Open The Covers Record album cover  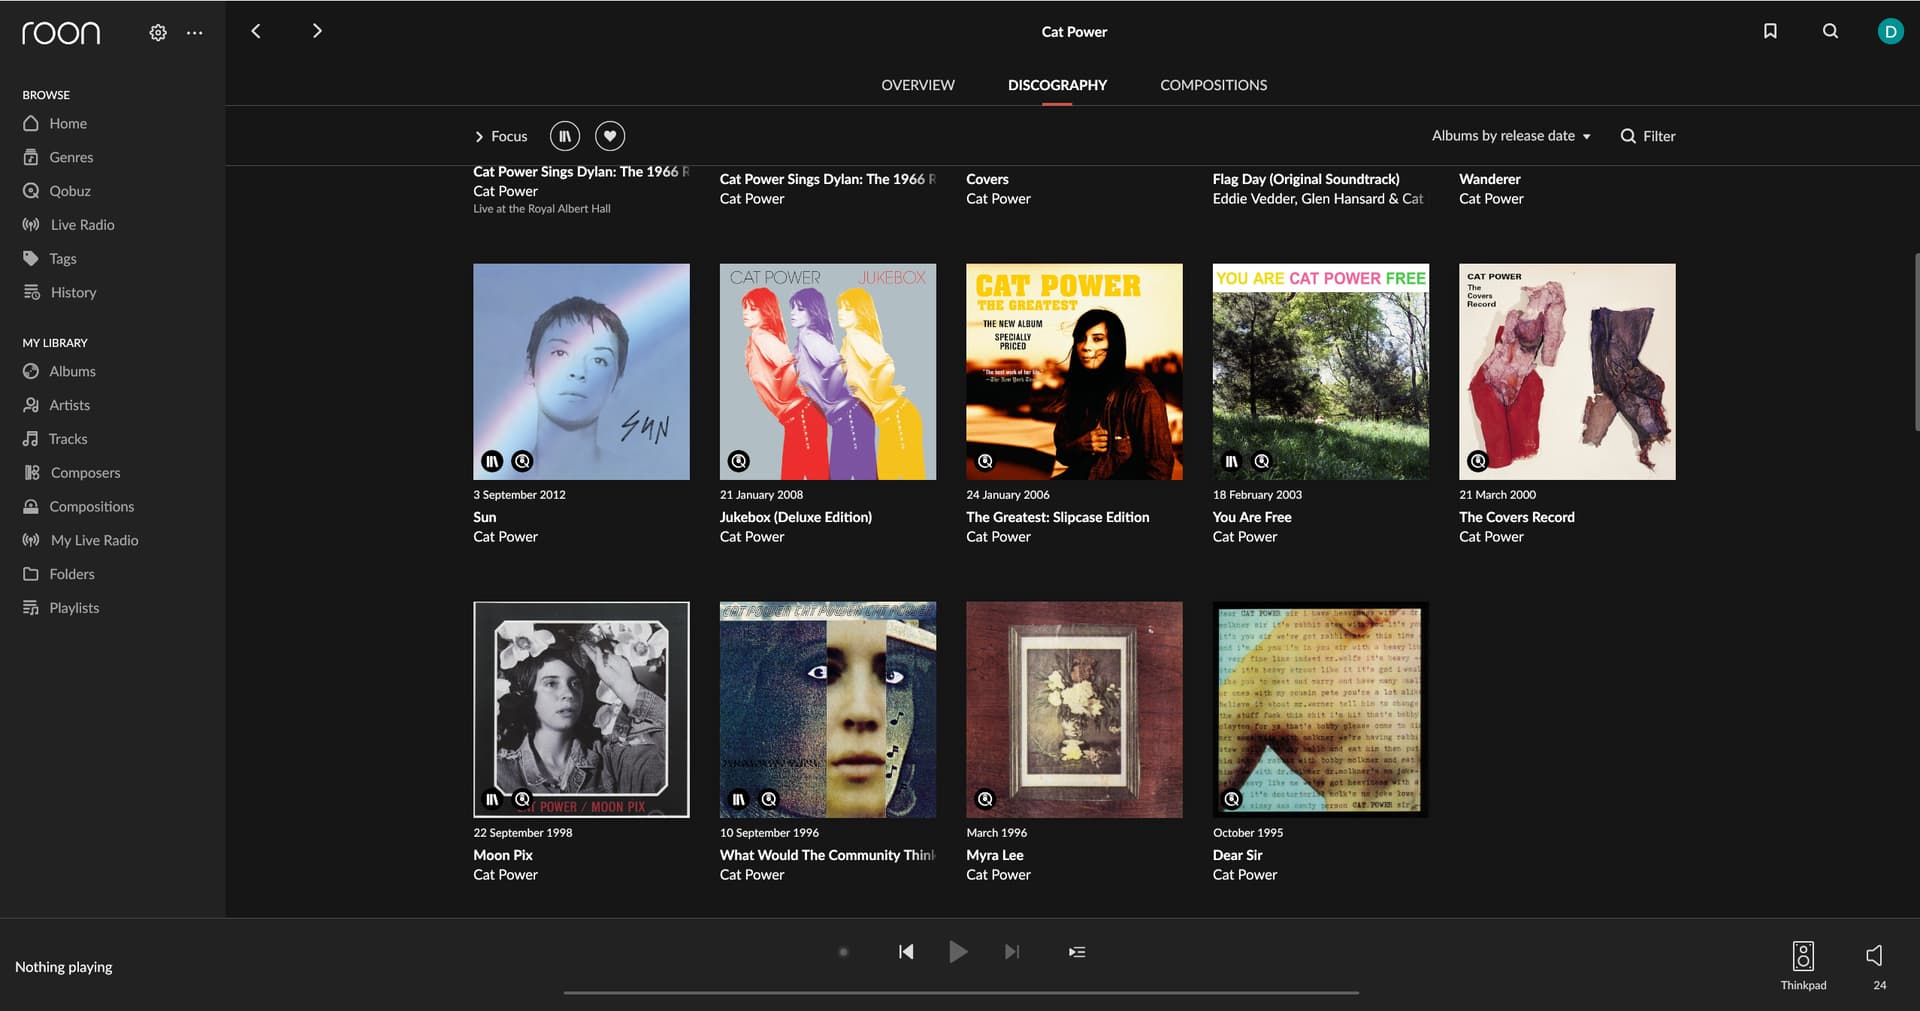click(1567, 372)
